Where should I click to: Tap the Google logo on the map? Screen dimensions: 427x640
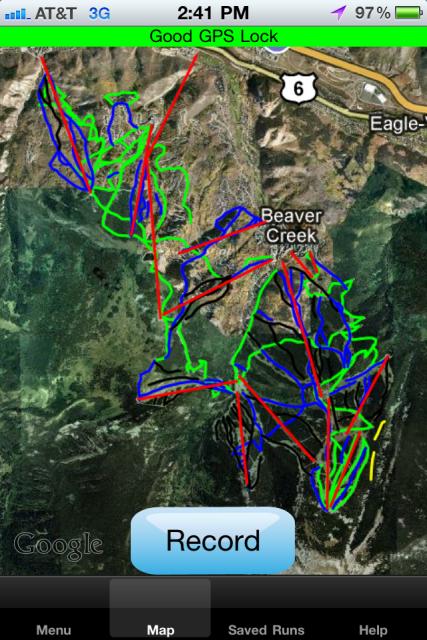point(58,546)
